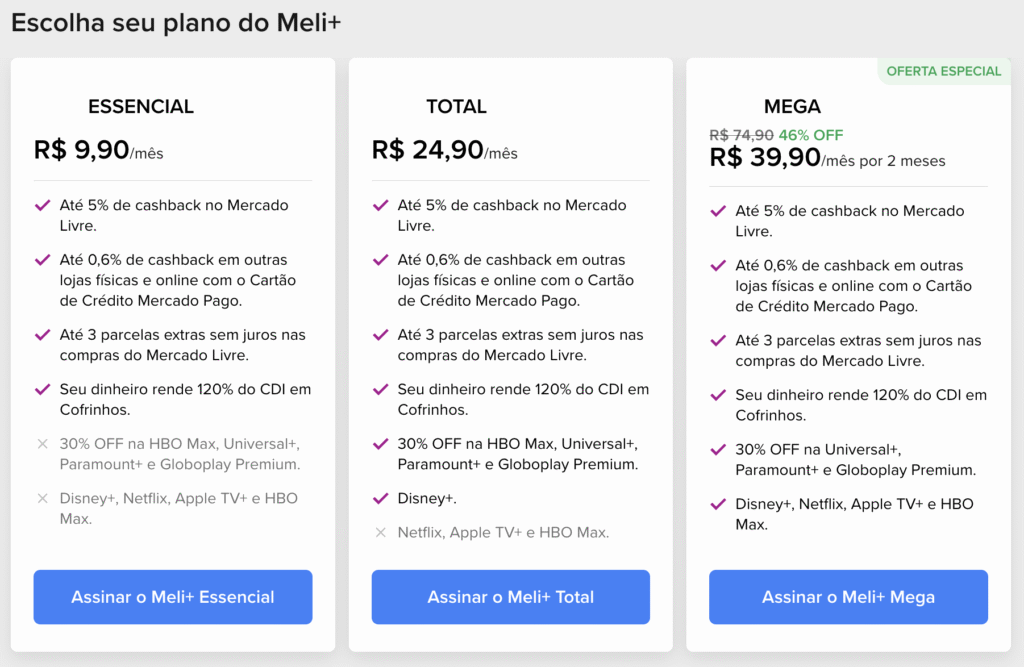This screenshot has width=1024, height=667.
Task: Click the checkmark beside Essencial's cashback Mercado Livre benefit
Action: click(x=41, y=204)
